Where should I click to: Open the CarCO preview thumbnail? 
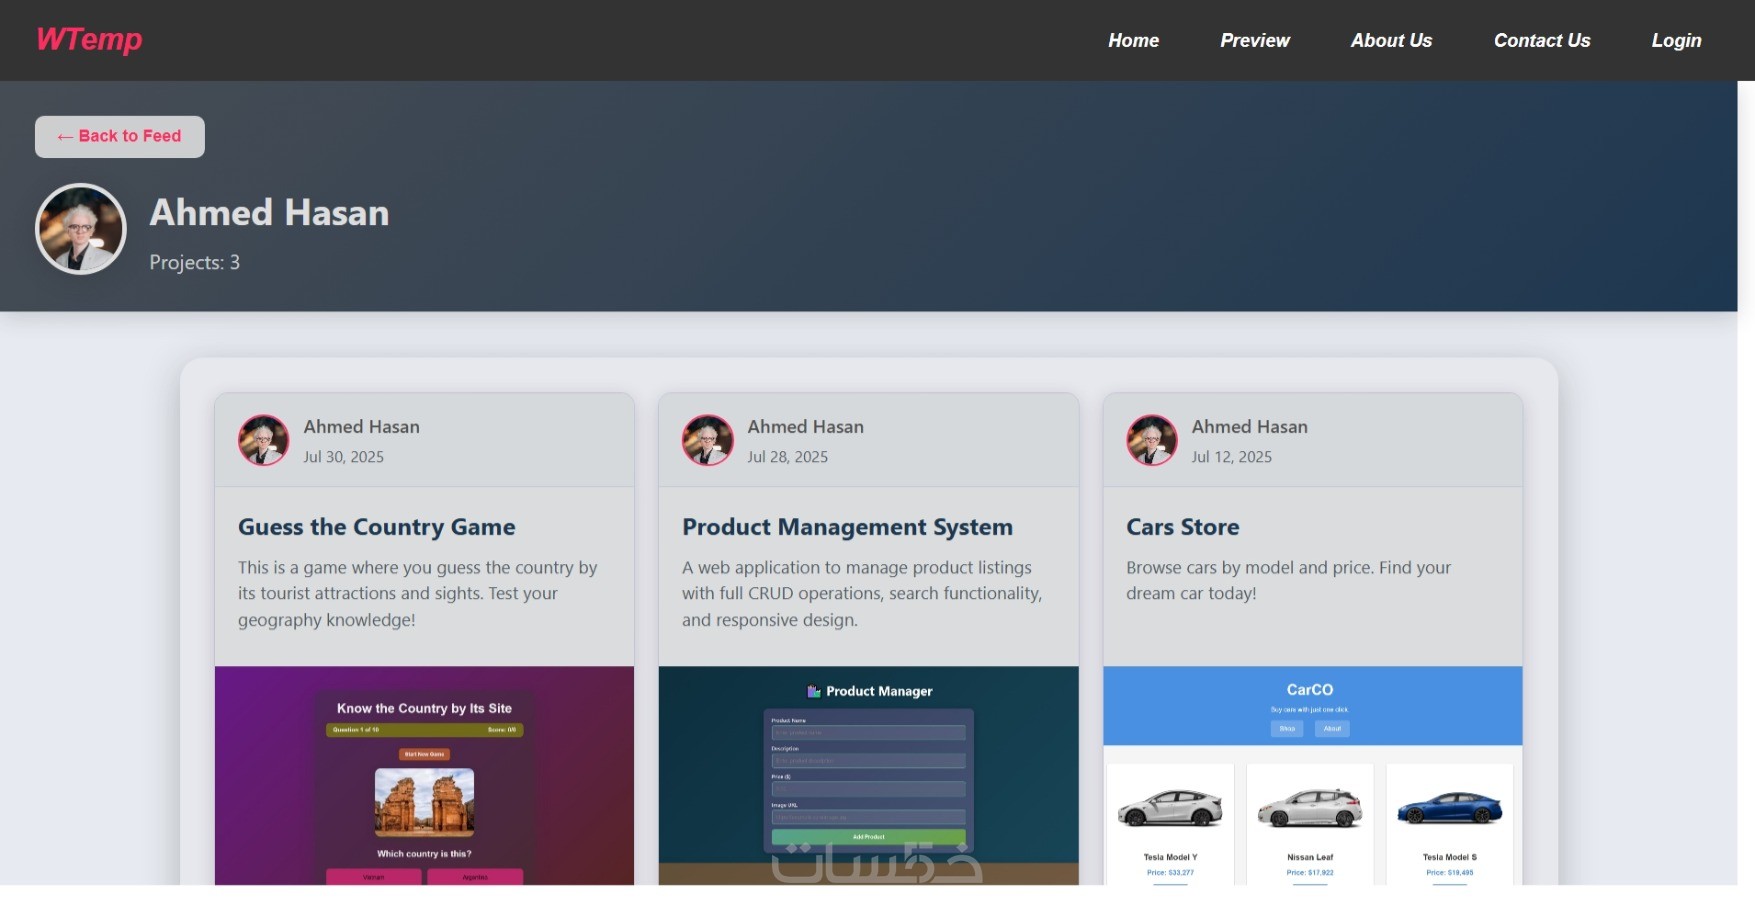(1312, 775)
